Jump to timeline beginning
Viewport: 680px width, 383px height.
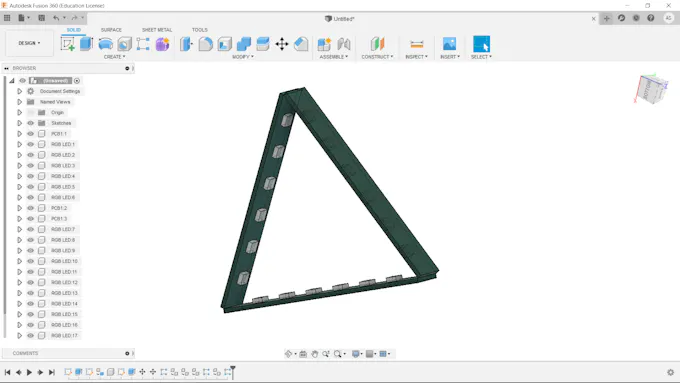click(7, 372)
